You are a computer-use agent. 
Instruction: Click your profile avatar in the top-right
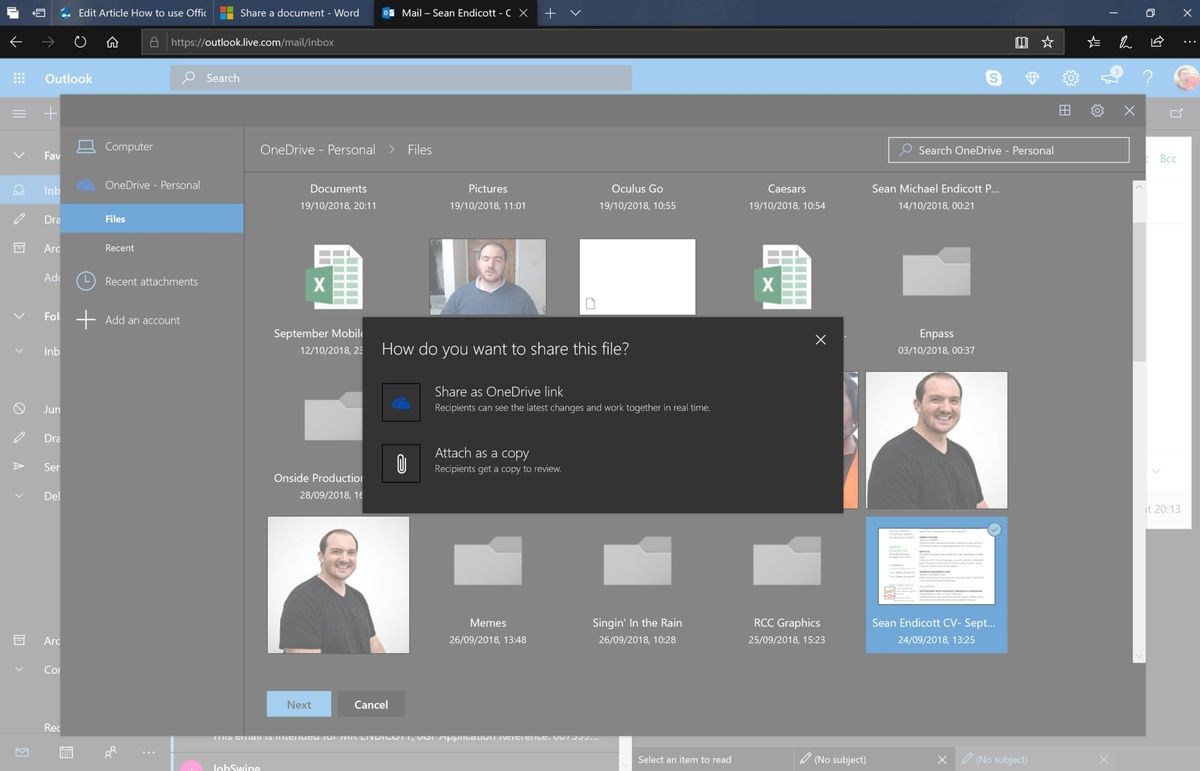pos(1185,78)
